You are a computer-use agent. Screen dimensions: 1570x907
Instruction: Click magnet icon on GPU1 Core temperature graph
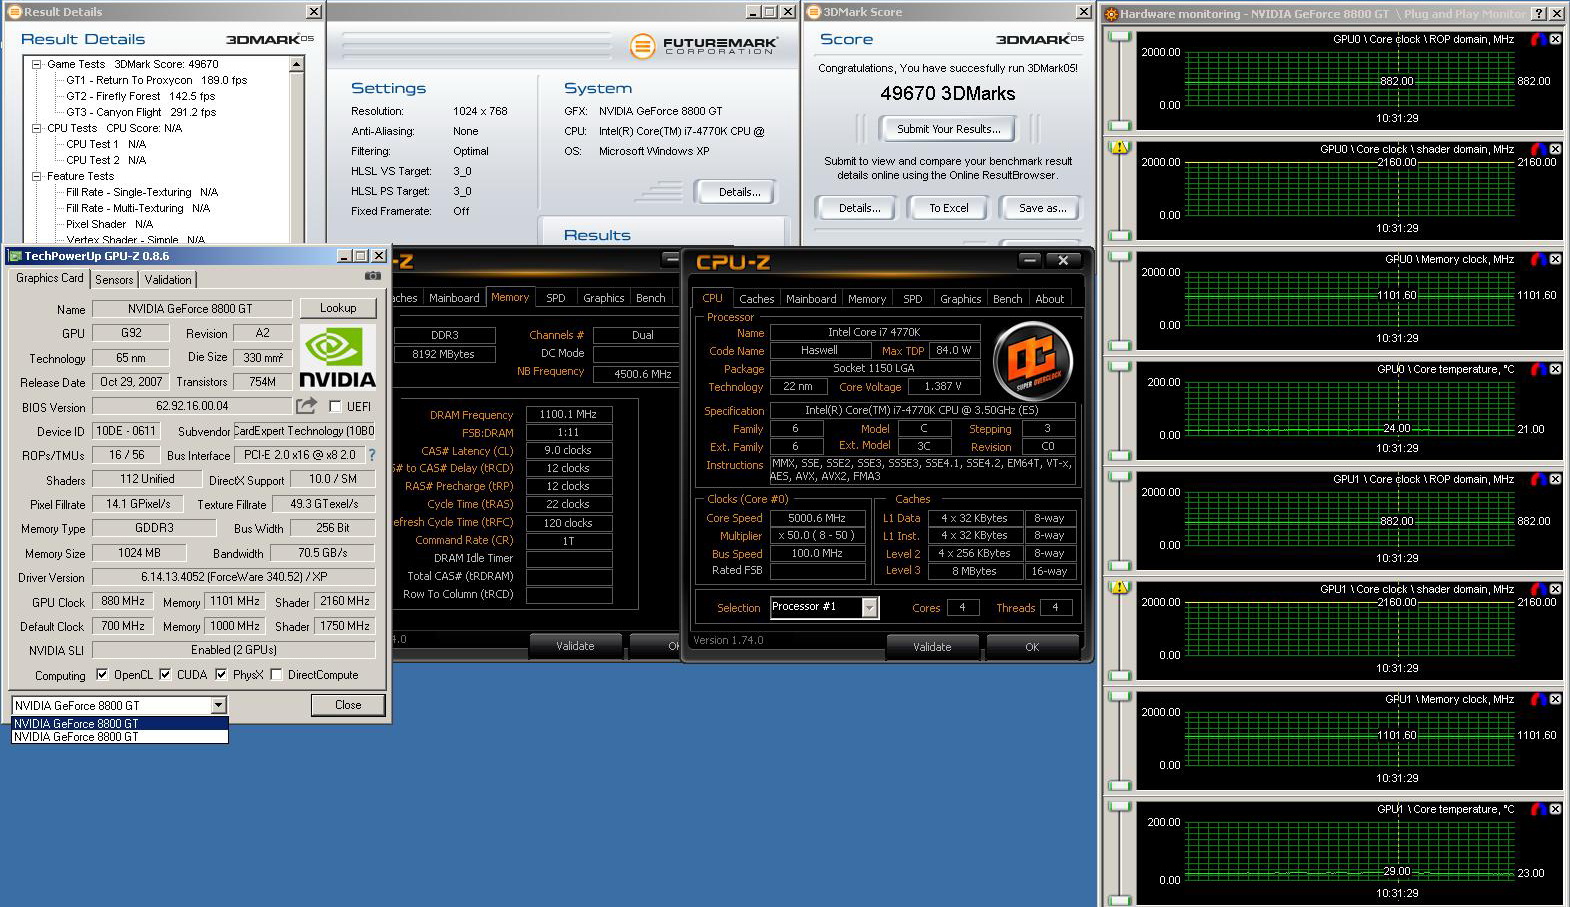1540,809
